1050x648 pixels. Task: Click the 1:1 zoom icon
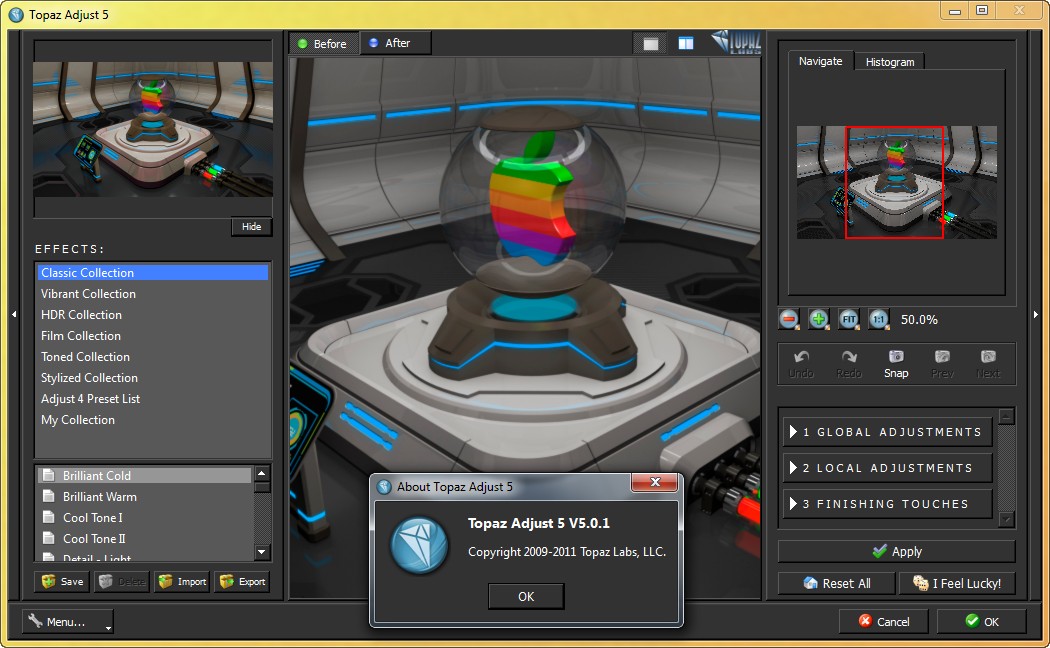[x=879, y=319]
